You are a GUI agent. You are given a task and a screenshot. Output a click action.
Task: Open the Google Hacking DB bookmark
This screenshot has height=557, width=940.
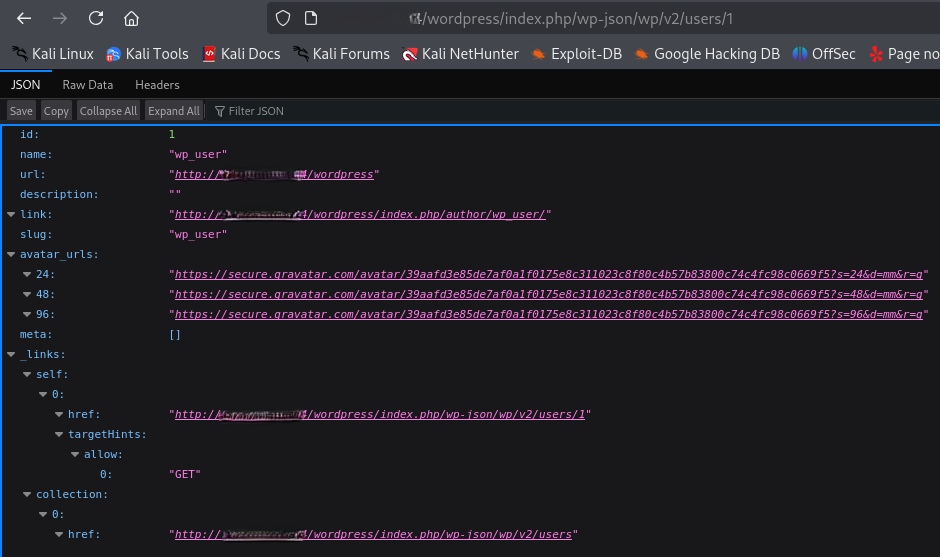pyautogui.click(x=706, y=54)
